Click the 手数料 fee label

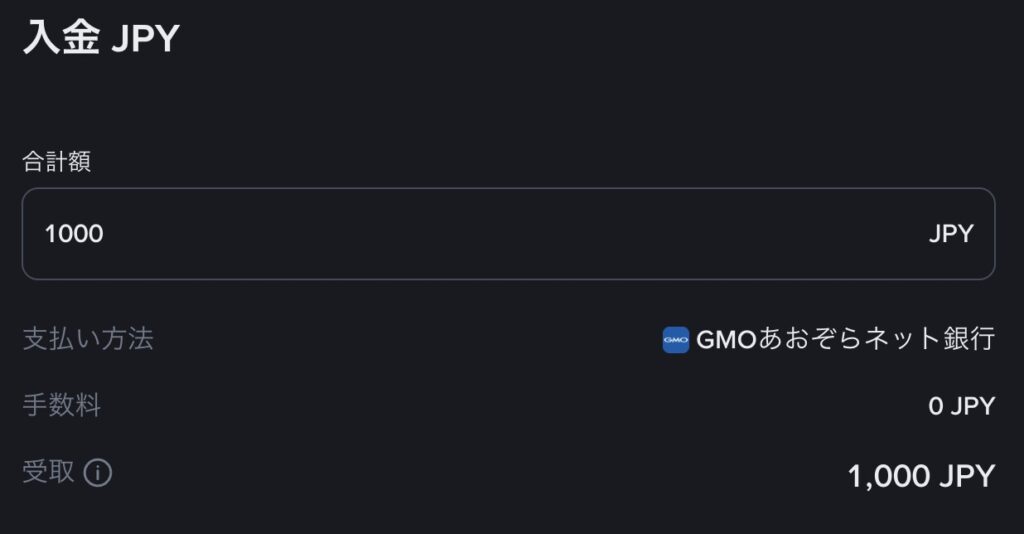62,405
